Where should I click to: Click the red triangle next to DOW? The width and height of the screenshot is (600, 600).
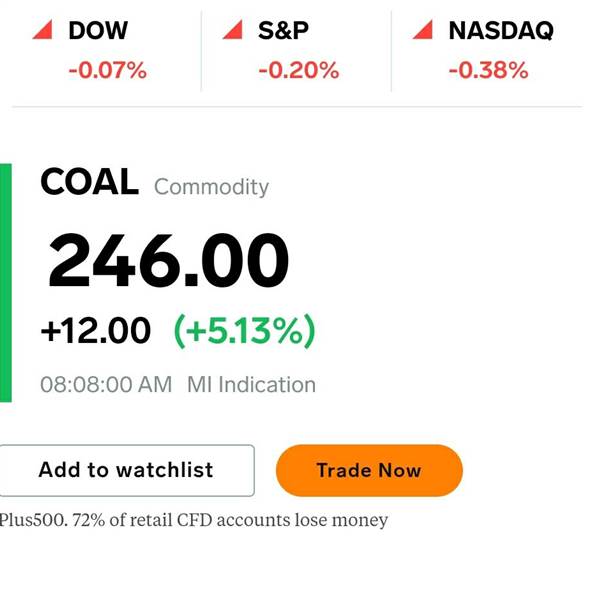pos(42,29)
